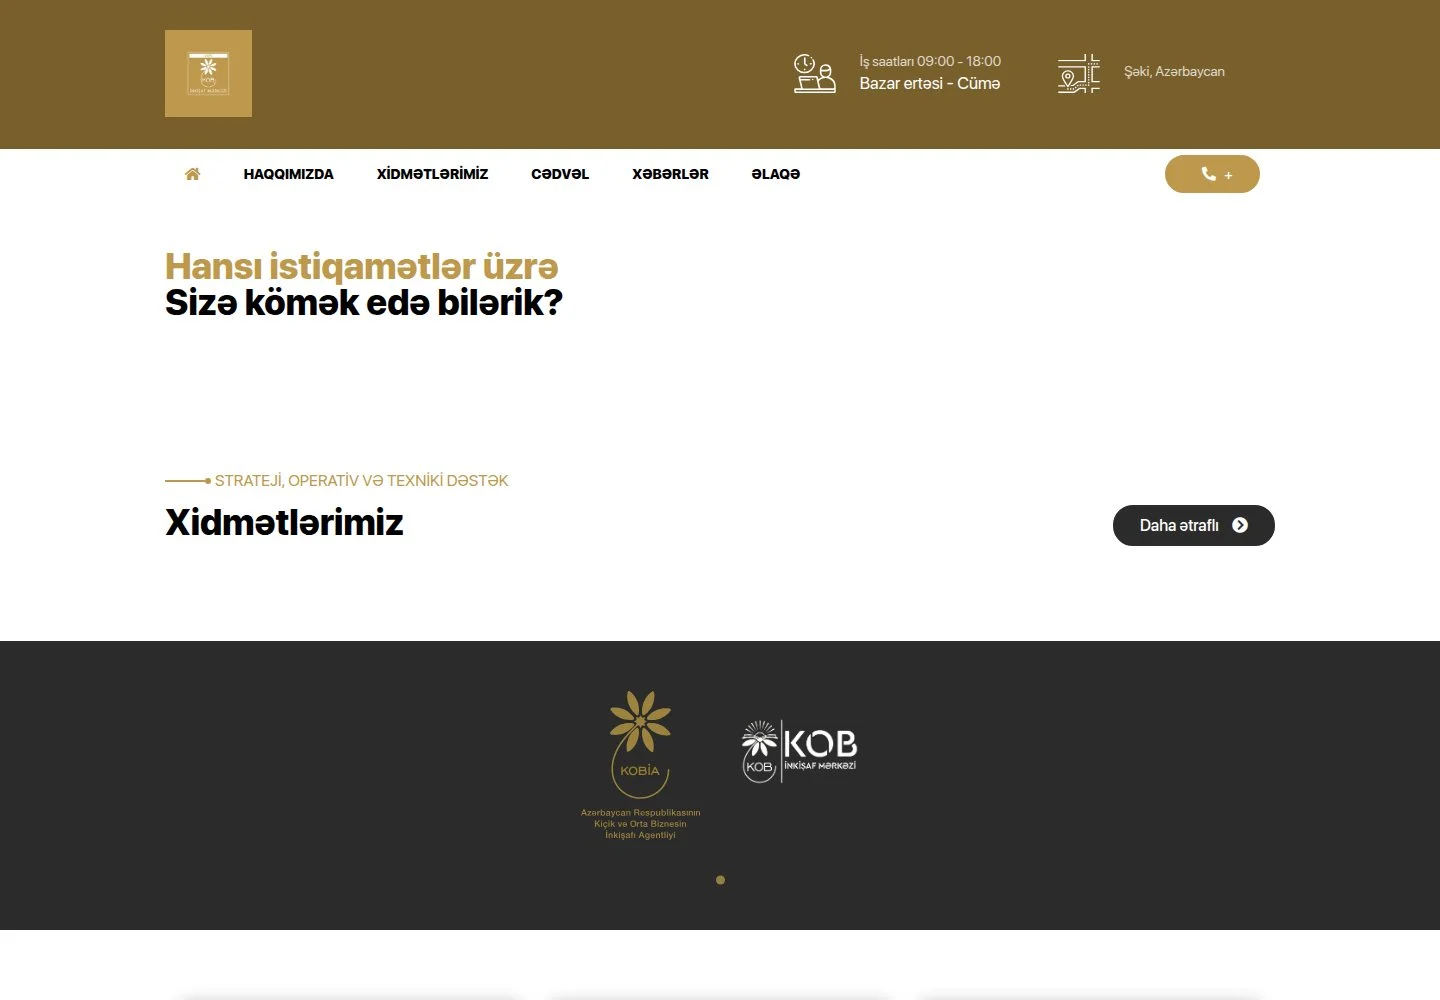The width and height of the screenshot is (1440, 1000).
Task: Click the KOB logo in the header
Action: click(x=208, y=73)
